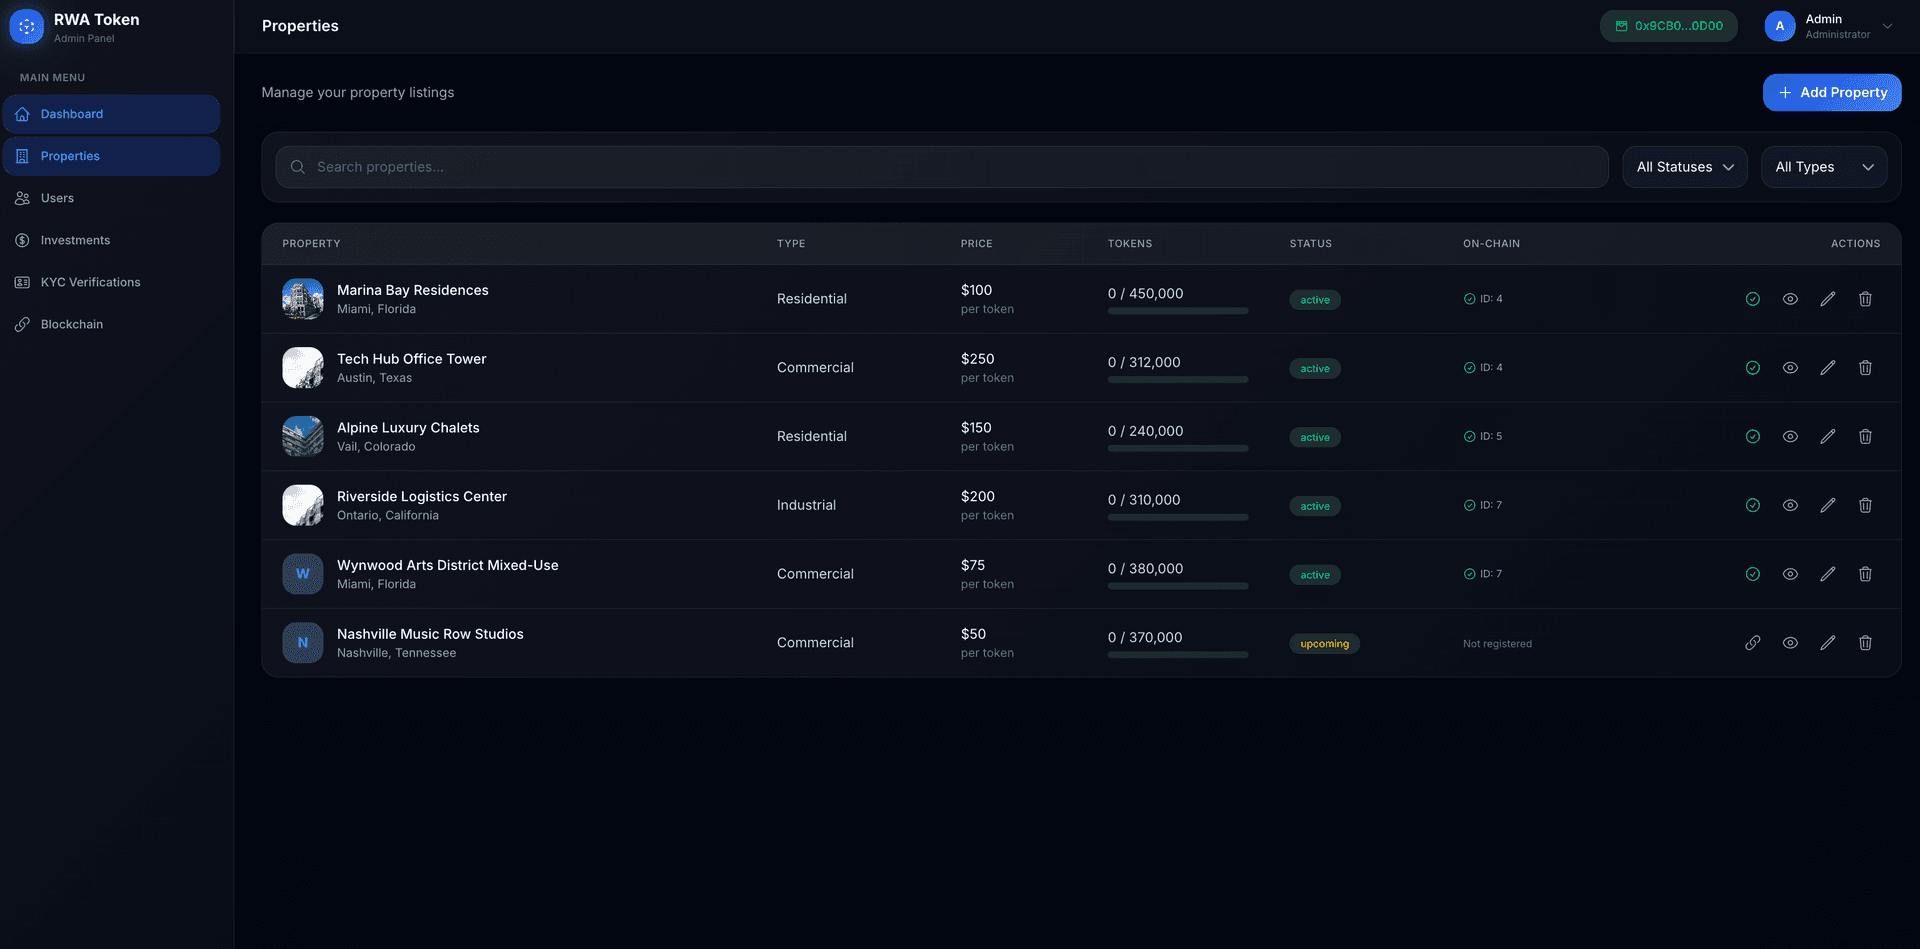Click the RWA Token logo icon
The height and width of the screenshot is (949, 1920).
click(x=27, y=27)
